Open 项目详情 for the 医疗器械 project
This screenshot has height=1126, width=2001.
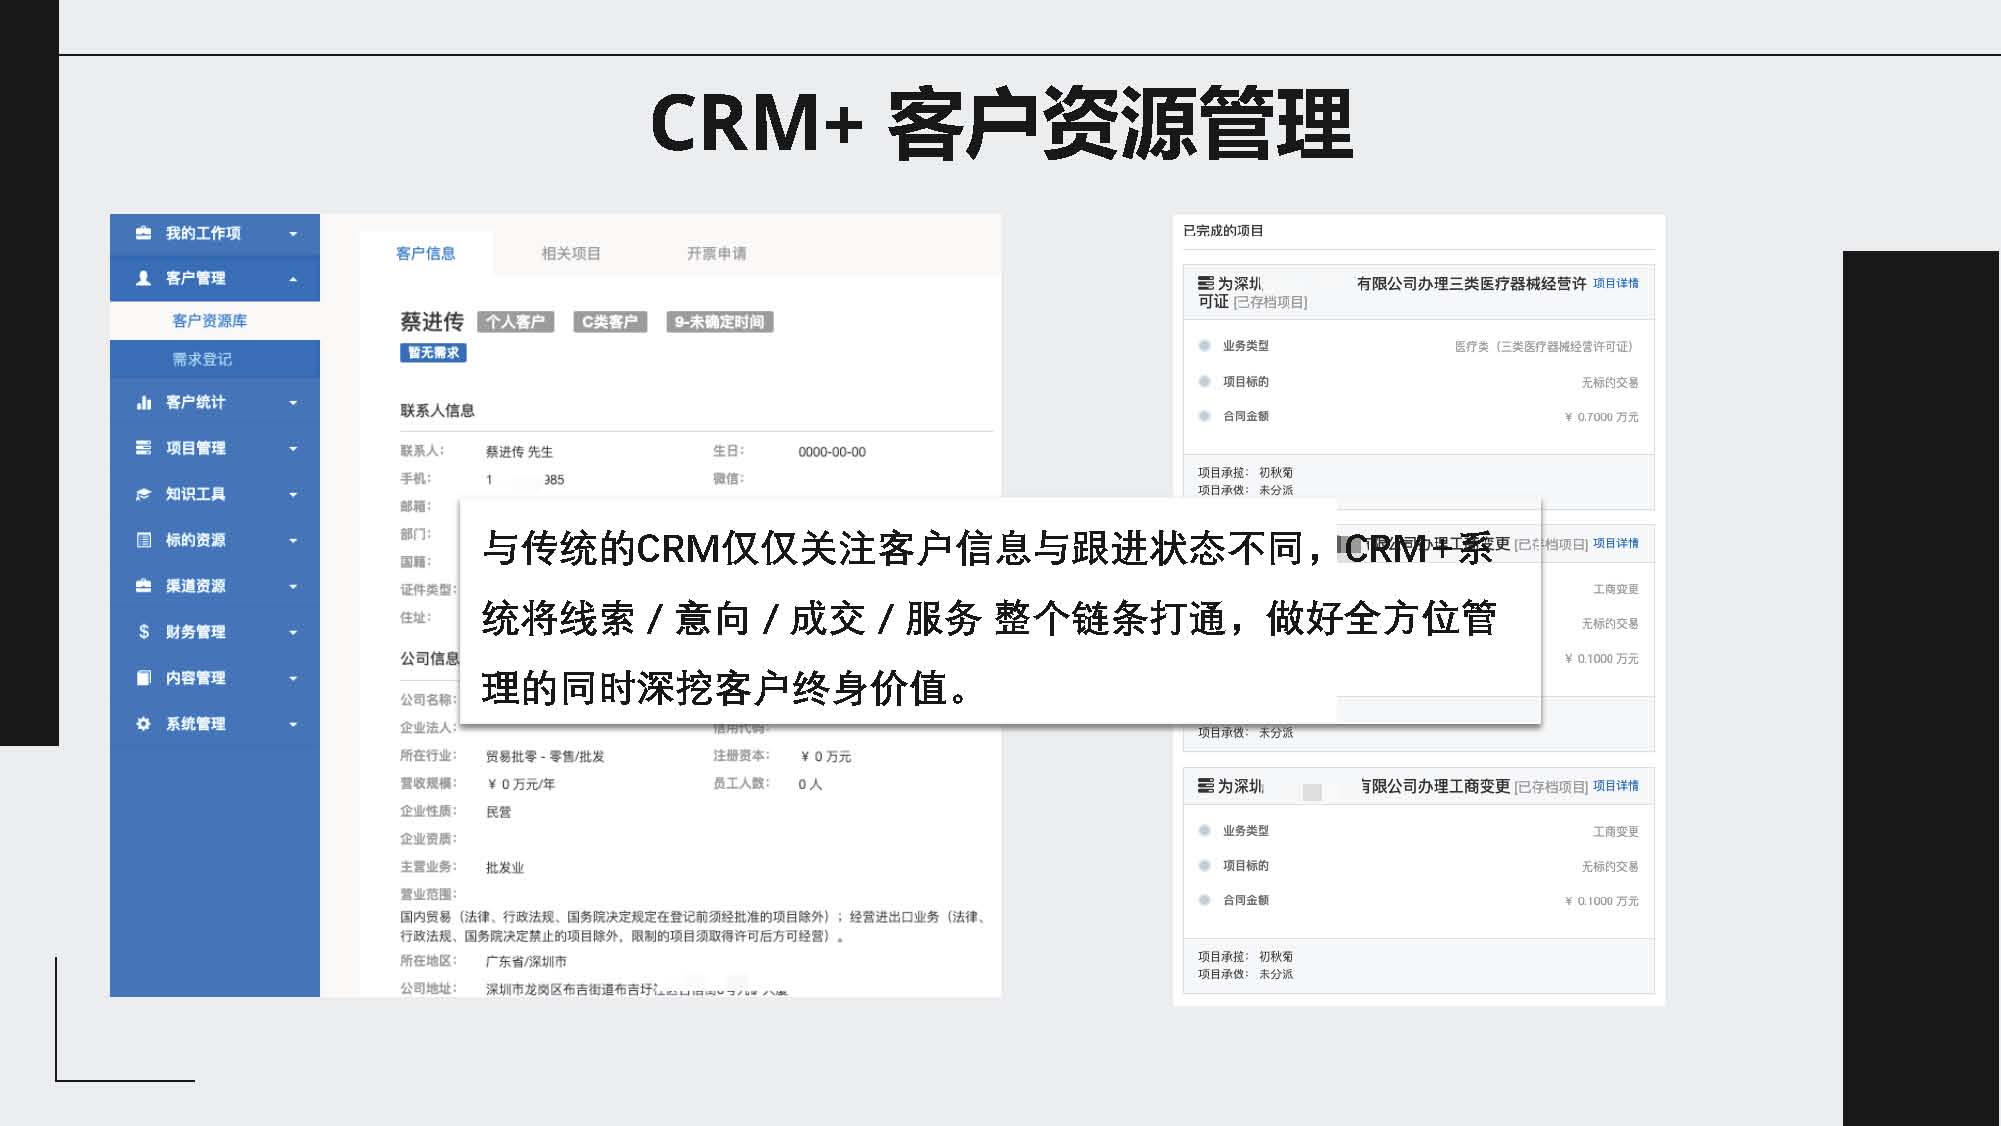(x=1616, y=283)
